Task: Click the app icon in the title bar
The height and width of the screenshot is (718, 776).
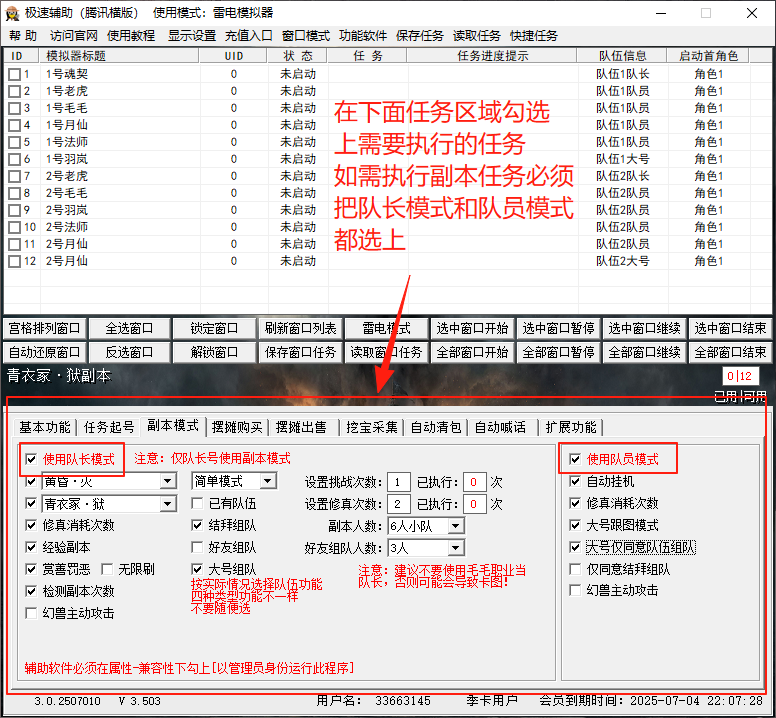Action: pyautogui.click(x=12, y=13)
